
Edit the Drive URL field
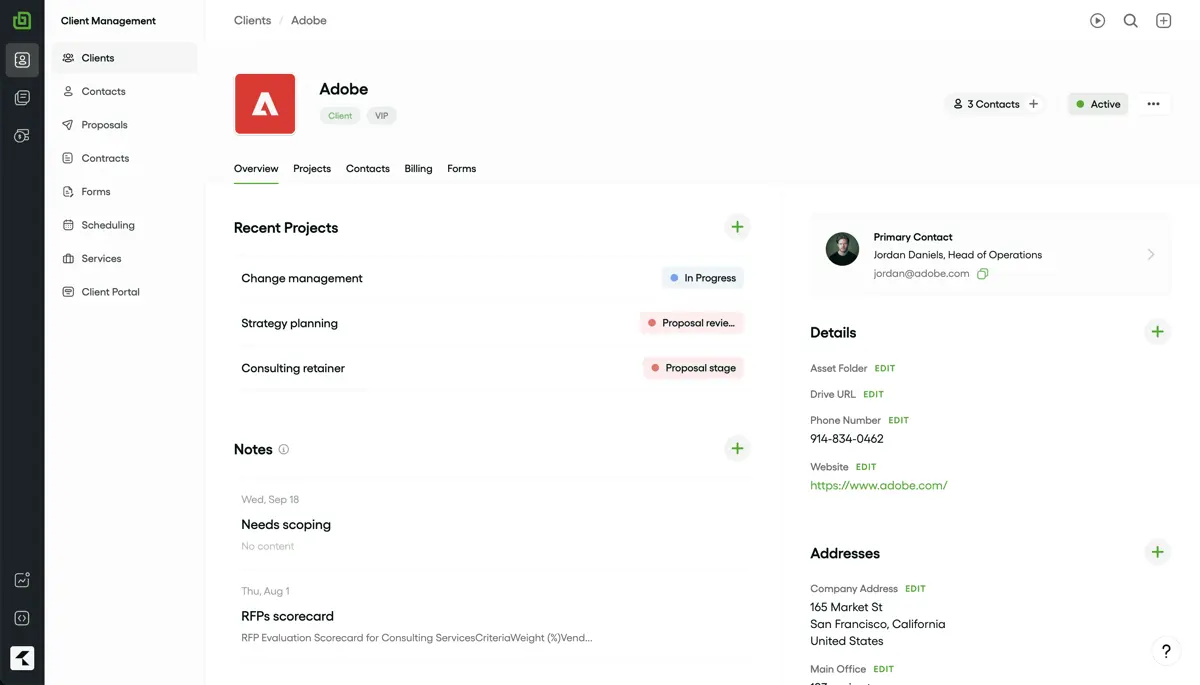pyautogui.click(x=873, y=395)
